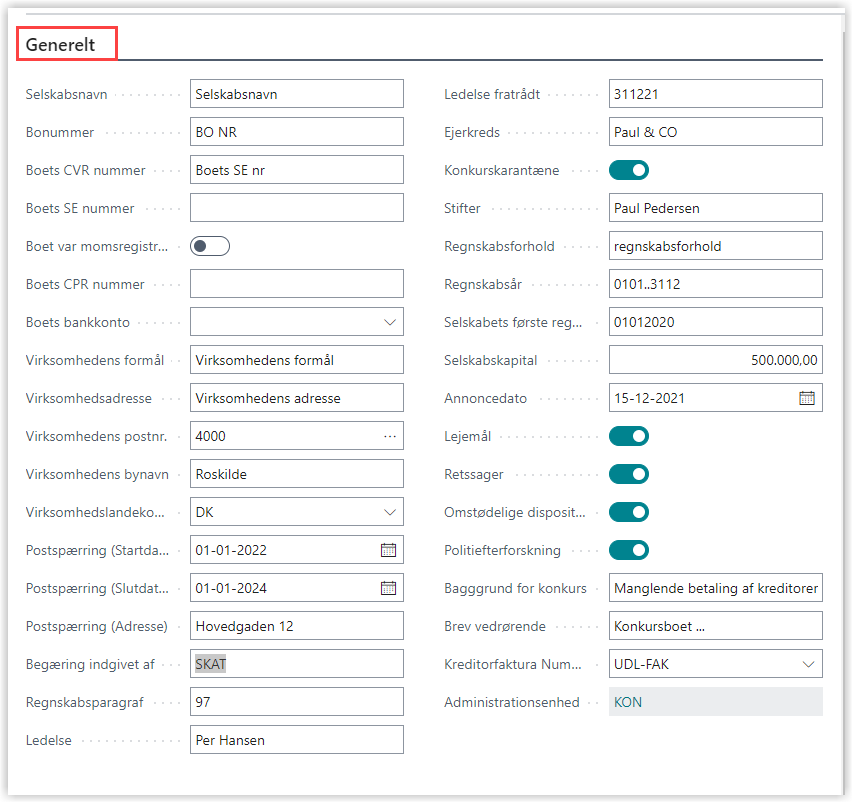Open calendar picker for Postspærring end date
This screenshot has height=803, width=853.
tap(388, 588)
